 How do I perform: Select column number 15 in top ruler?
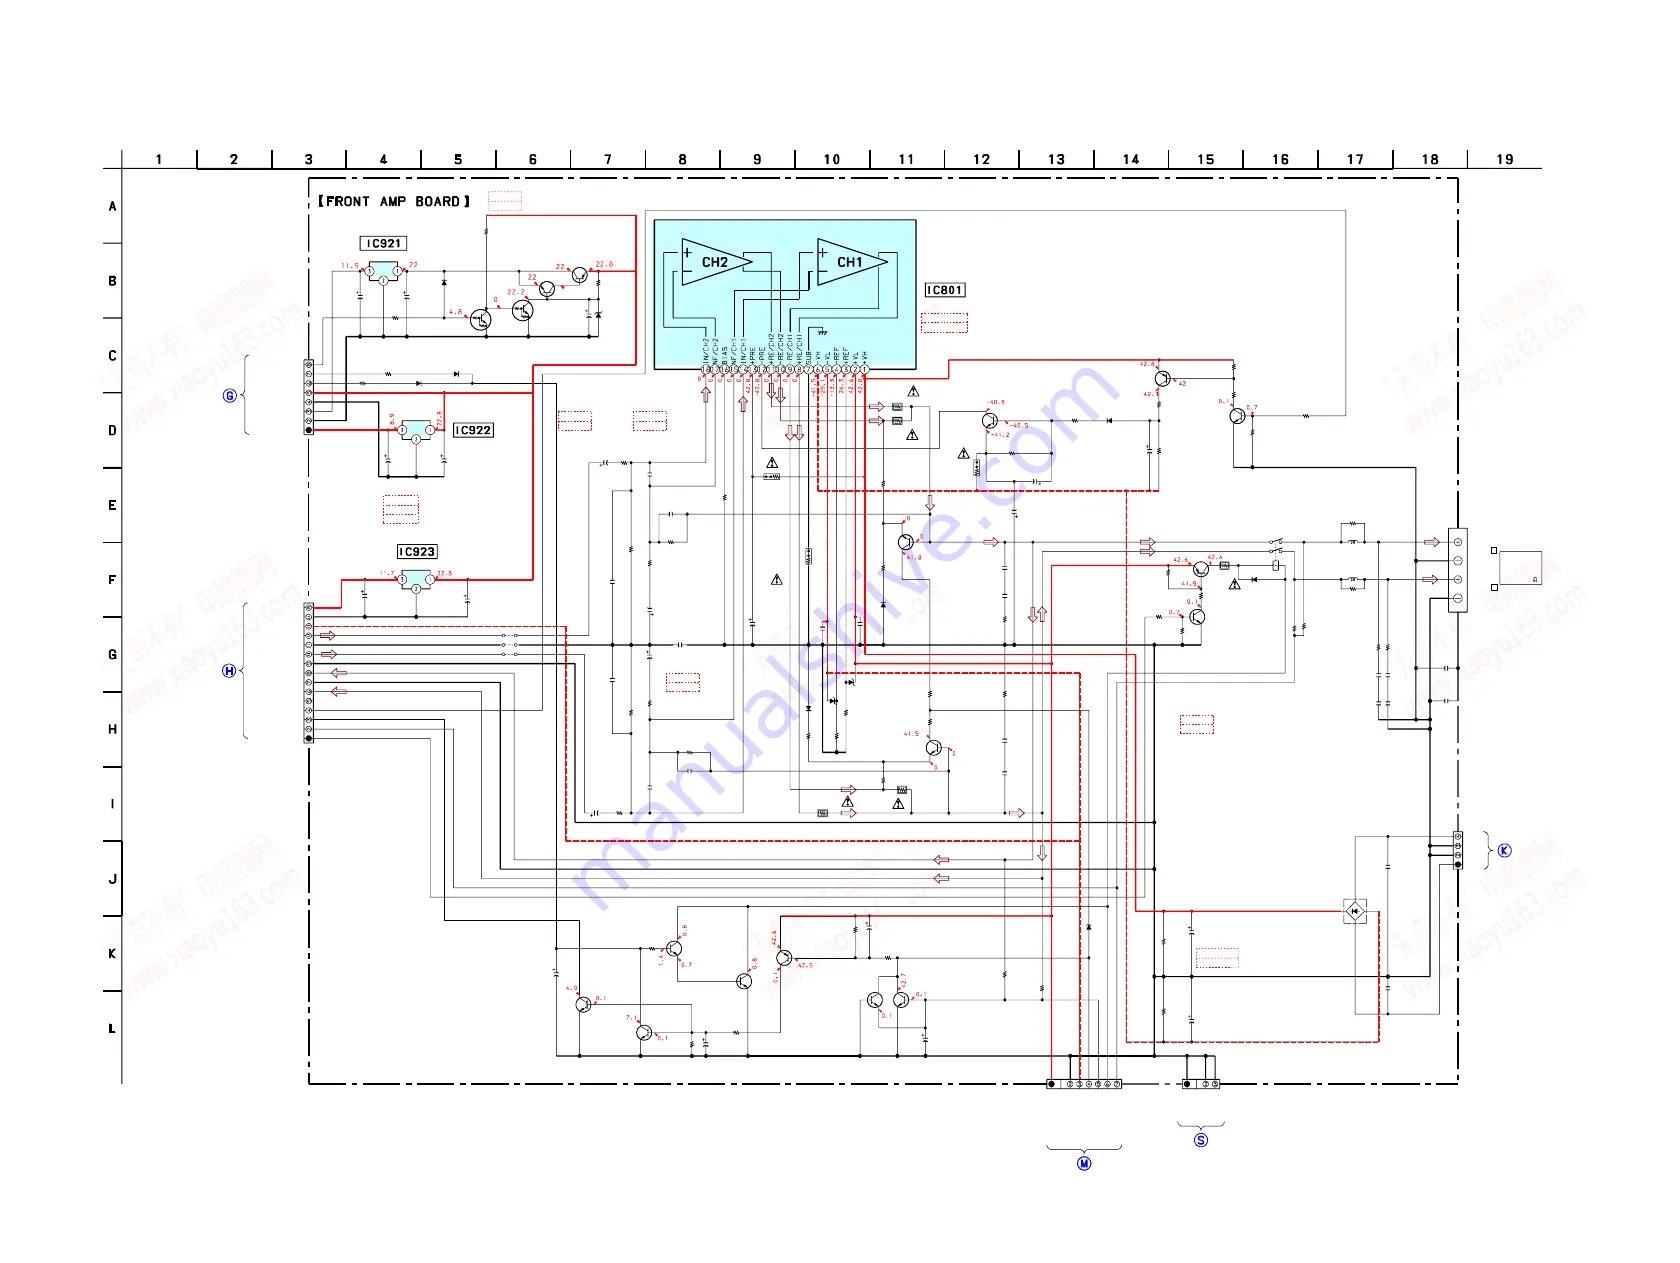click(x=1206, y=159)
